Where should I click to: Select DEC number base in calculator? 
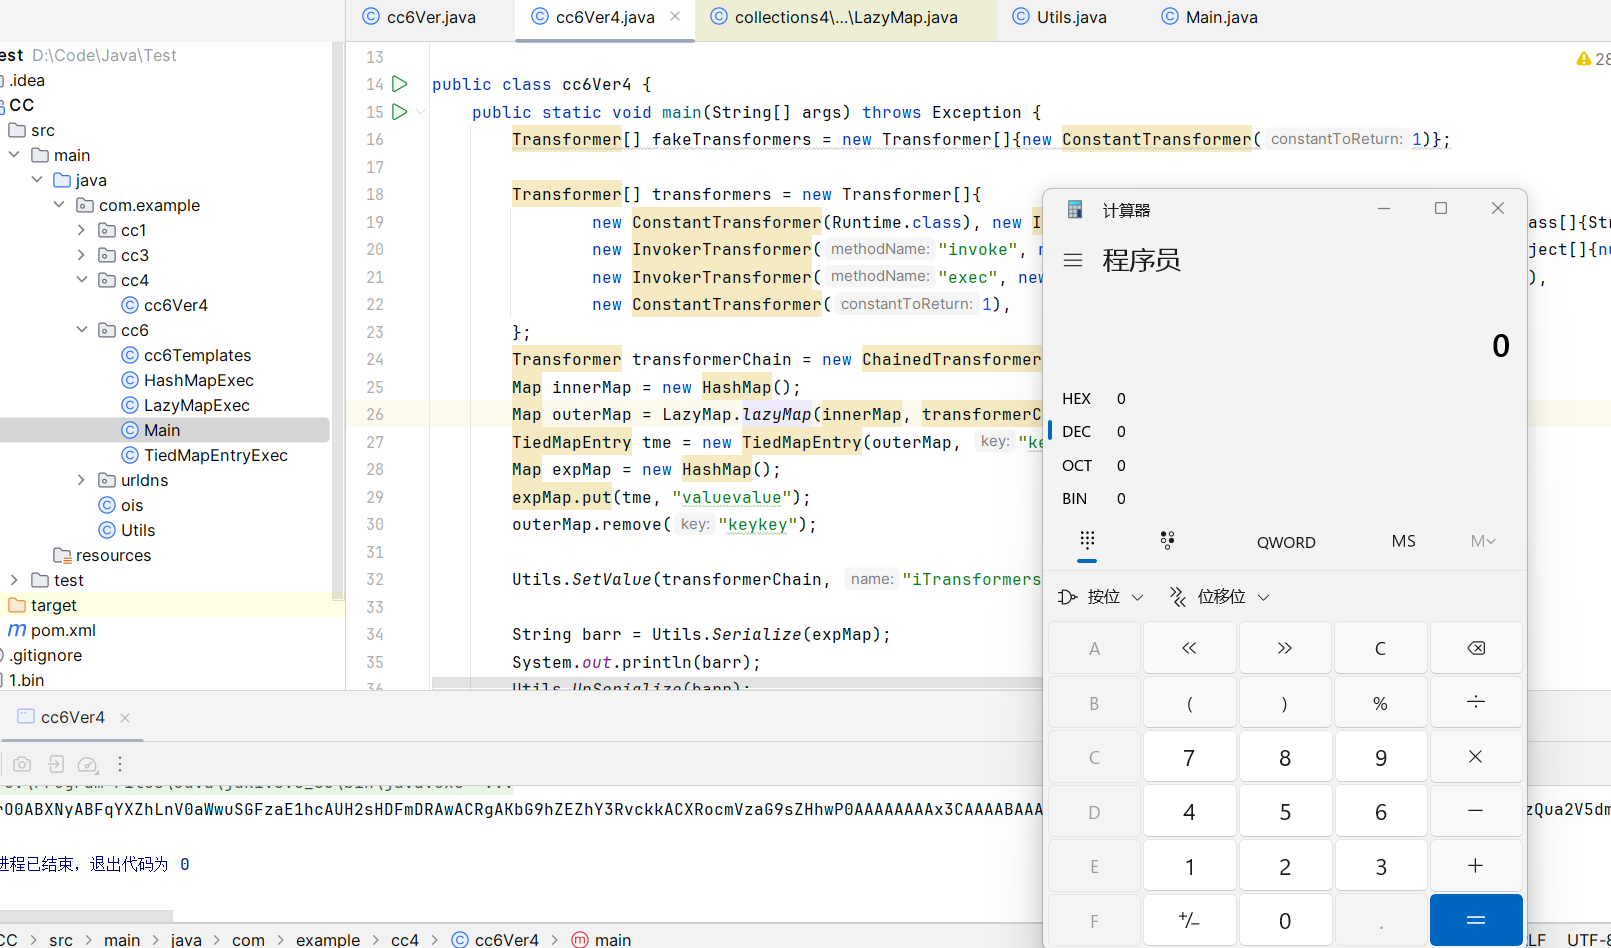click(1096, 431)
